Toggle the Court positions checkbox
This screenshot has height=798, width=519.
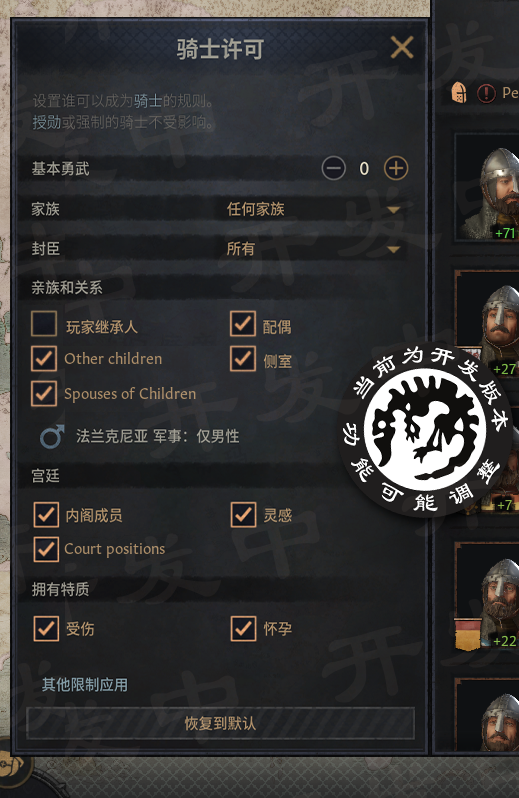coord(46,549)
